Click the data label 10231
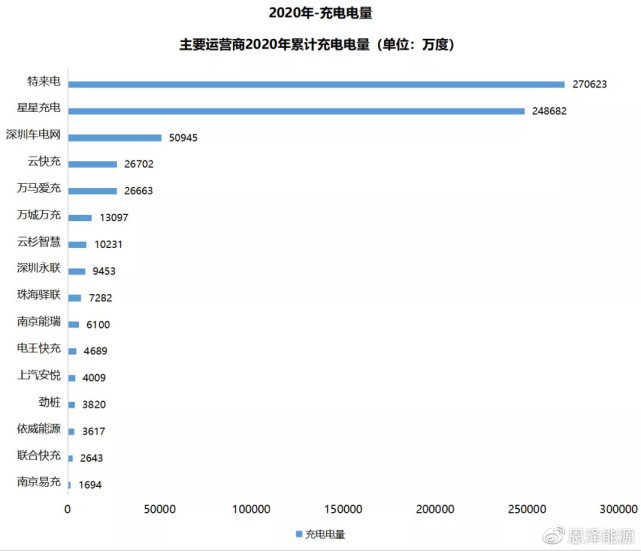This screenshot has width=641, height=551. [x=108, y=244]
